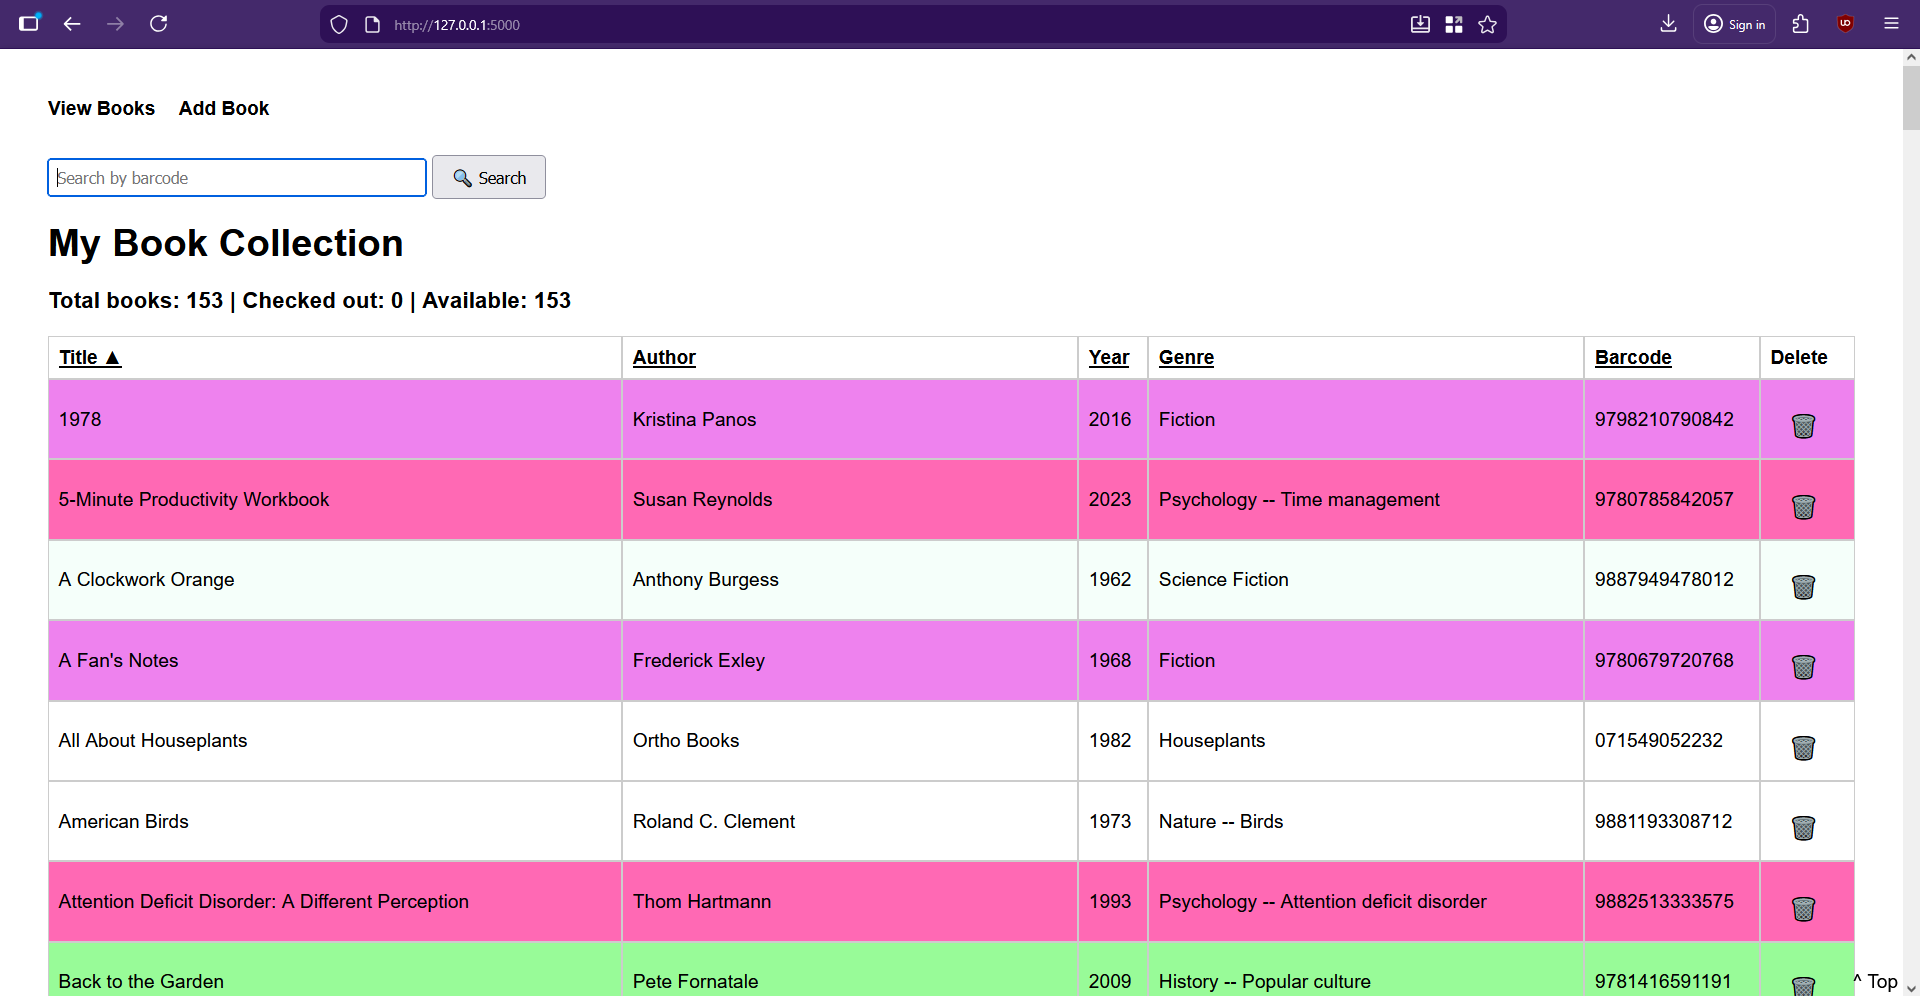Screen dimensions: 1920x996
Task: Sort books by Year header
Action: [1108, 357]
